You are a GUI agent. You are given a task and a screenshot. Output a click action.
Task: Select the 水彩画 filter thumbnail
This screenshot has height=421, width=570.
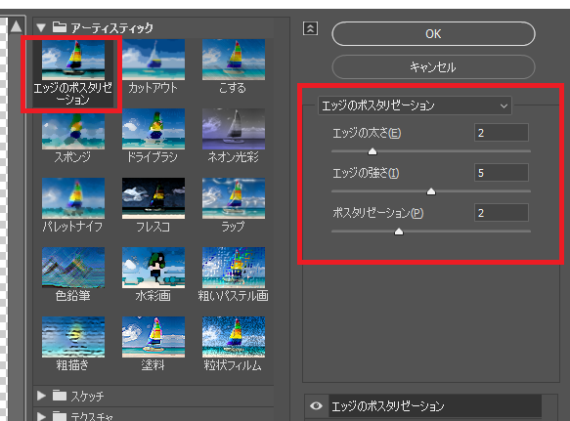click(153, 268)
